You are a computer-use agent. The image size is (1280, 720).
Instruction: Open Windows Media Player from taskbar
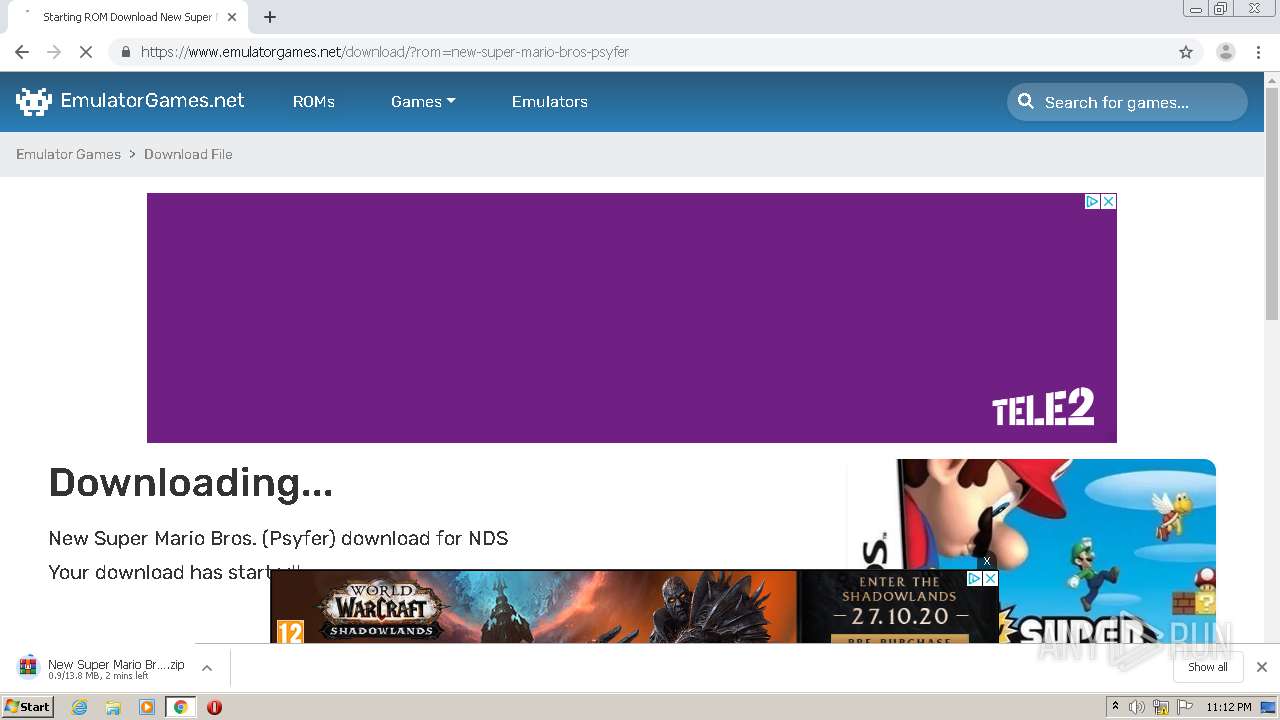147,707
